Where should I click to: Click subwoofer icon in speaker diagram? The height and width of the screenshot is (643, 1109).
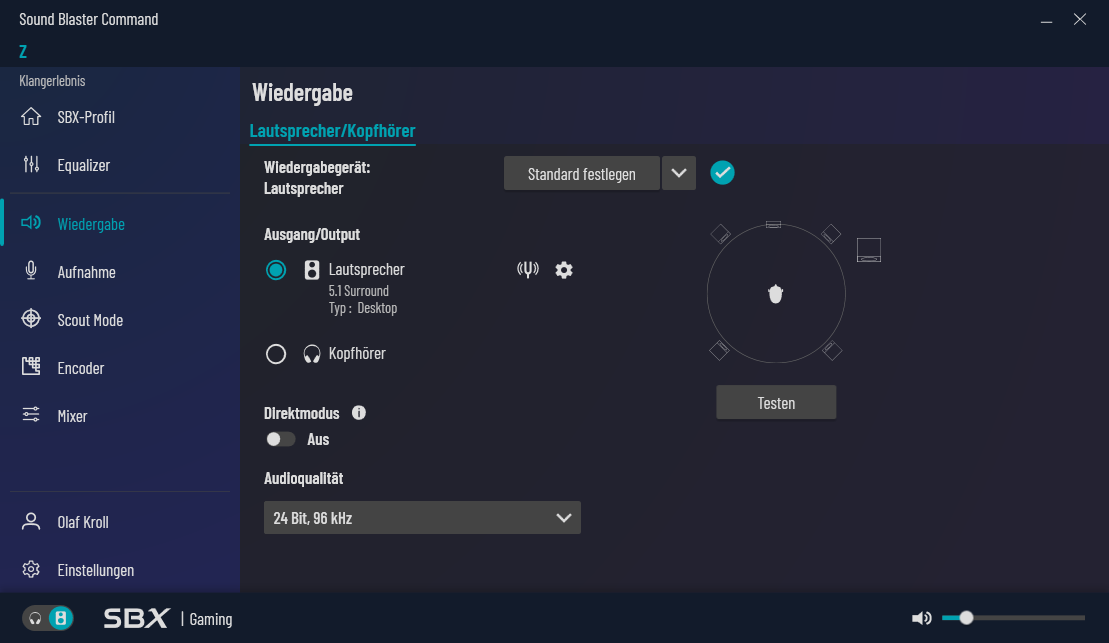[869, 250]
